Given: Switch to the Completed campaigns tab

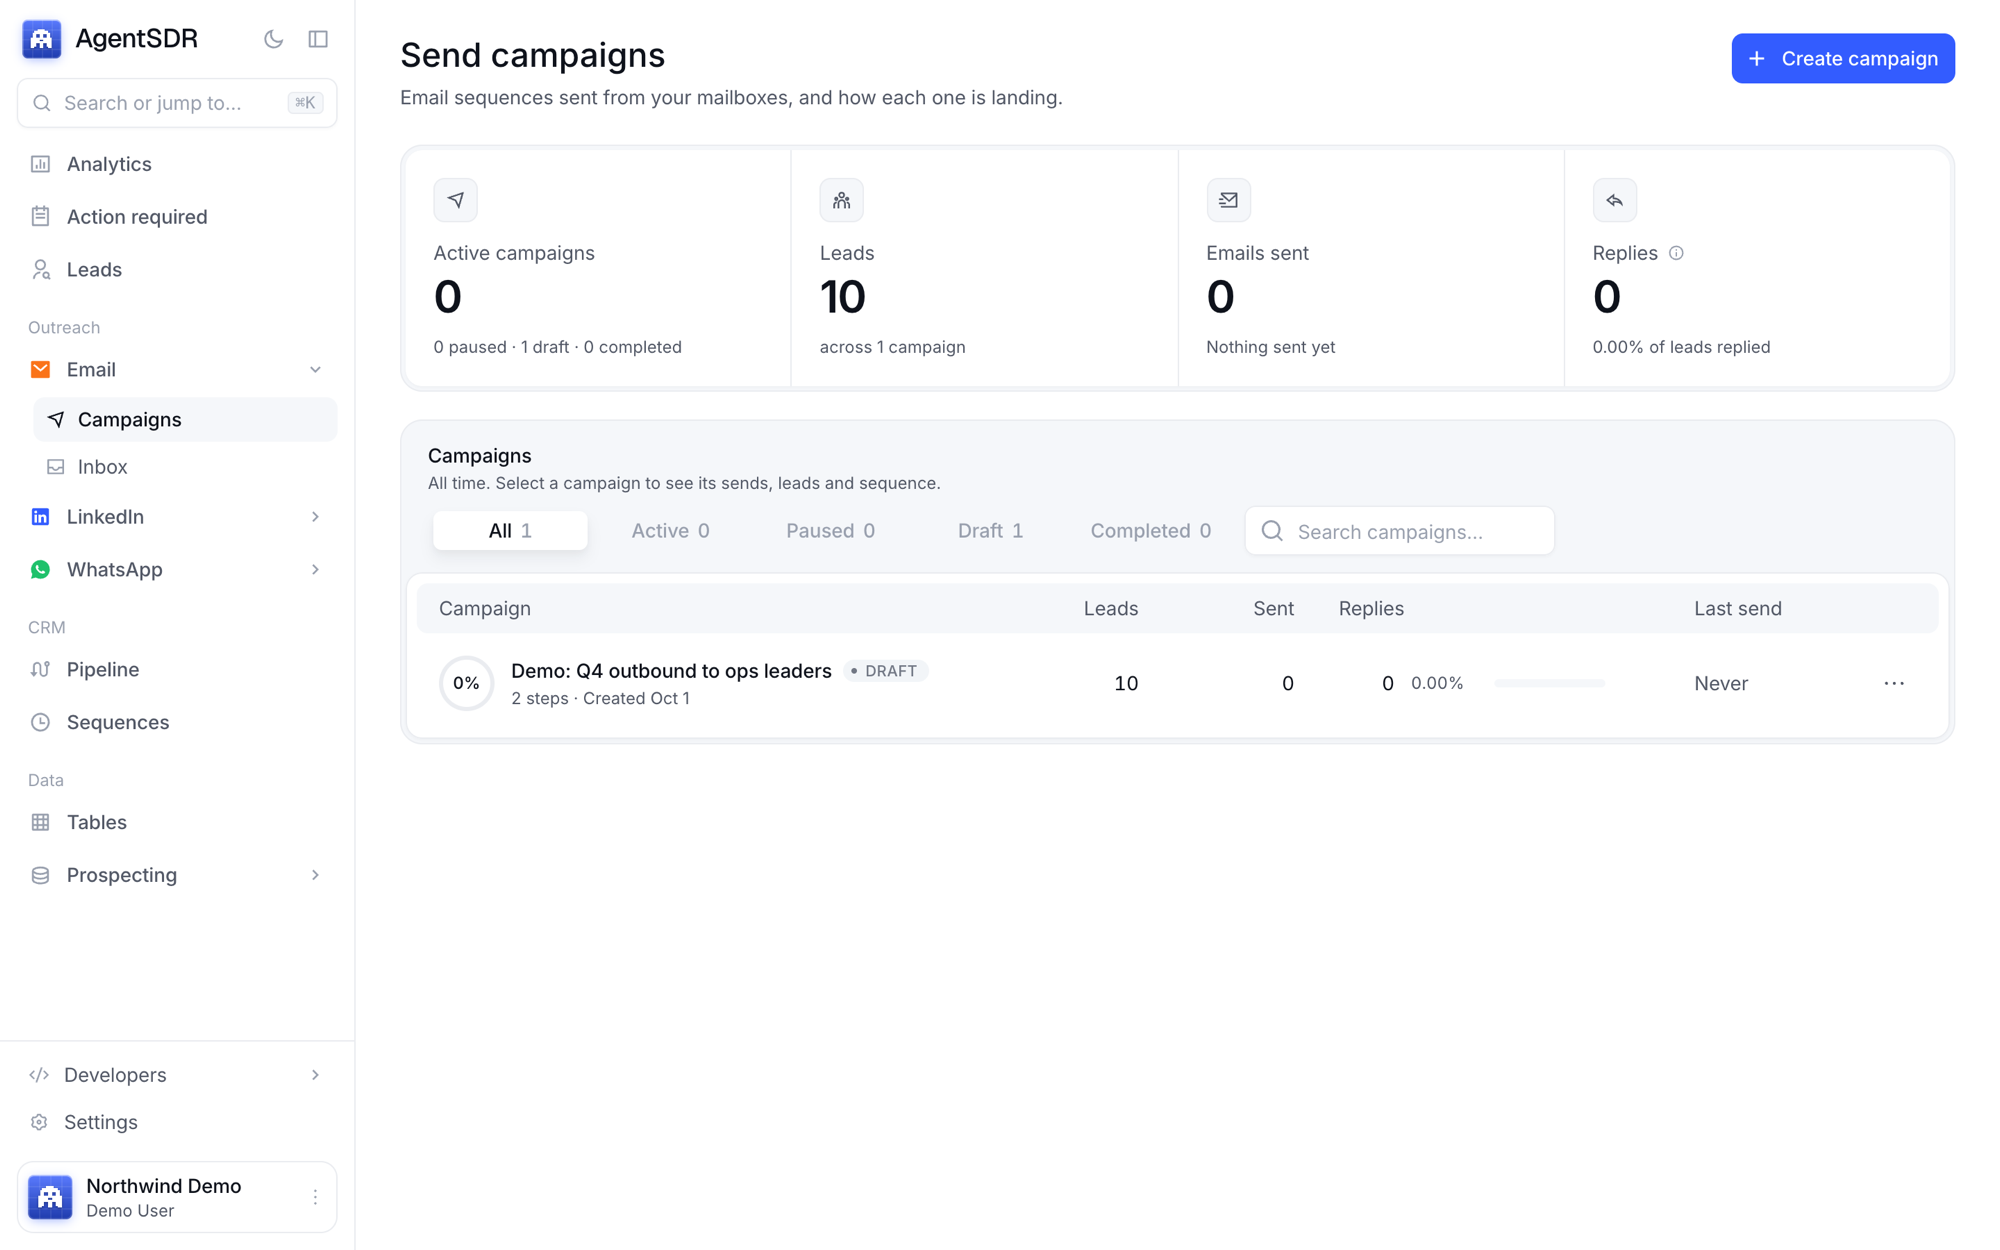Looking at the screenshot, I should [1150, 531].
